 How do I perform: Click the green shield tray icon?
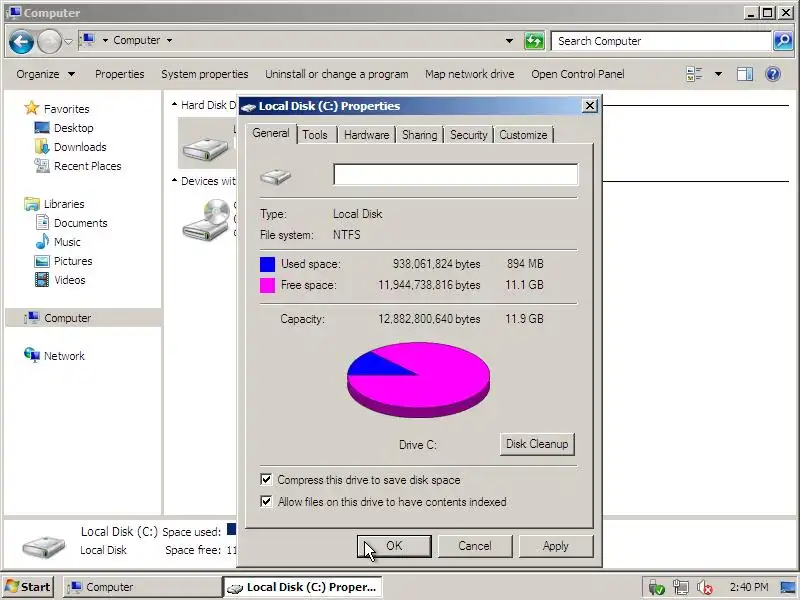coord(657,588)
